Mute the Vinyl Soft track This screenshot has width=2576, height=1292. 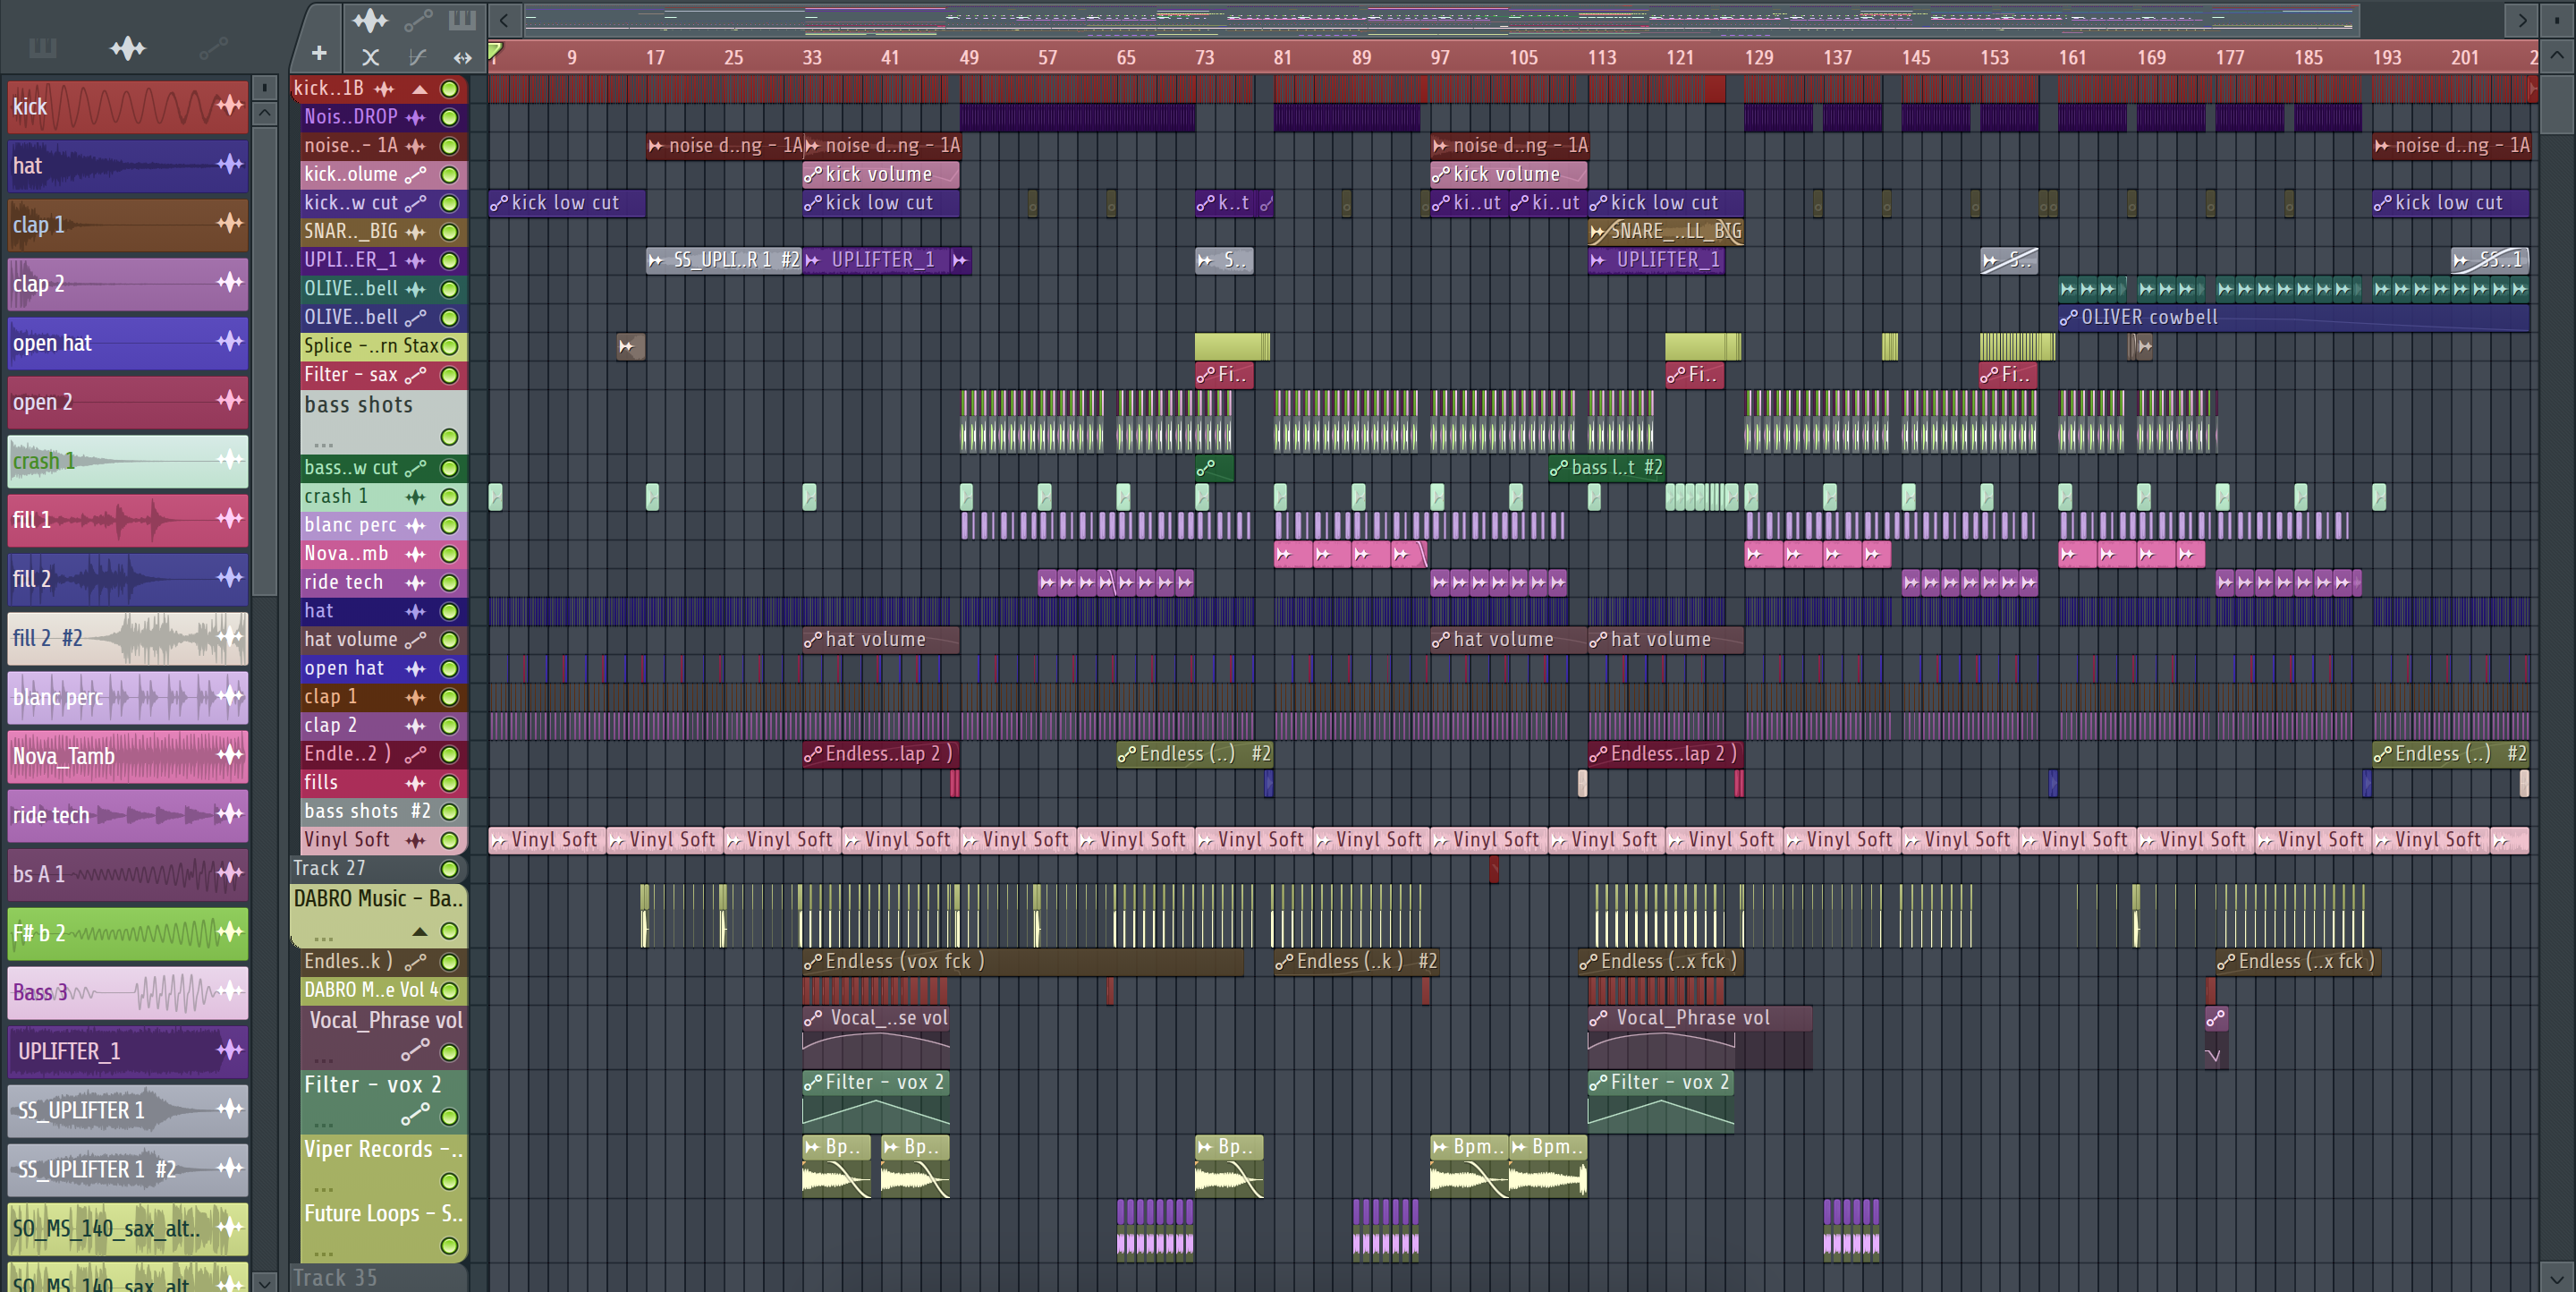pyautogui.click(x=450, y=840)
